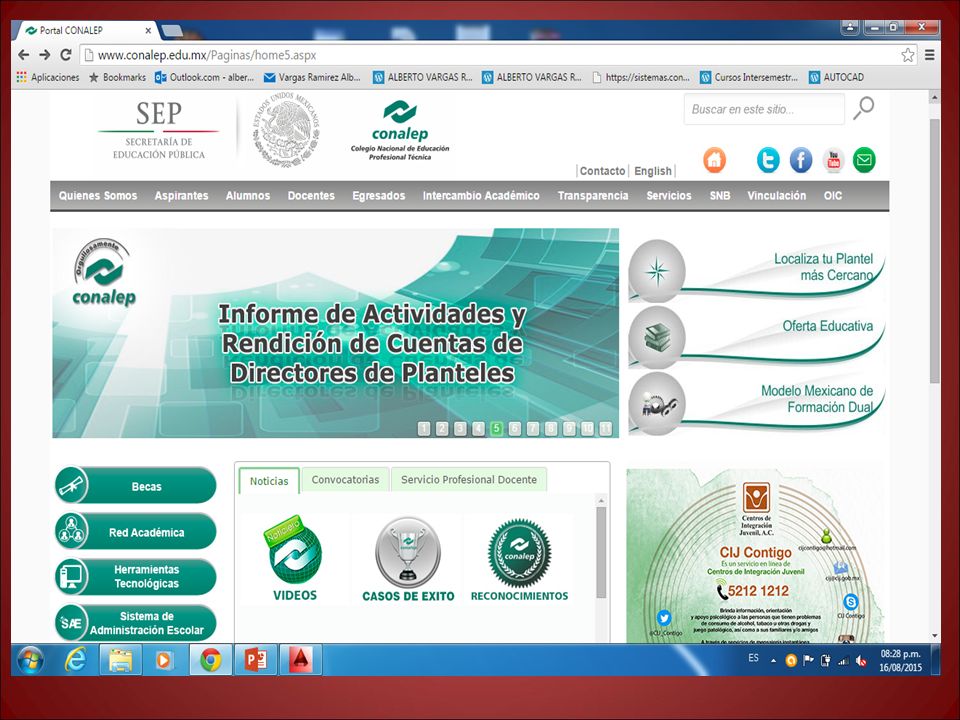Viewport: 960px width, 720px height.
Task: Launch Internet Explorer from taskbar
Action: [75, 660]
